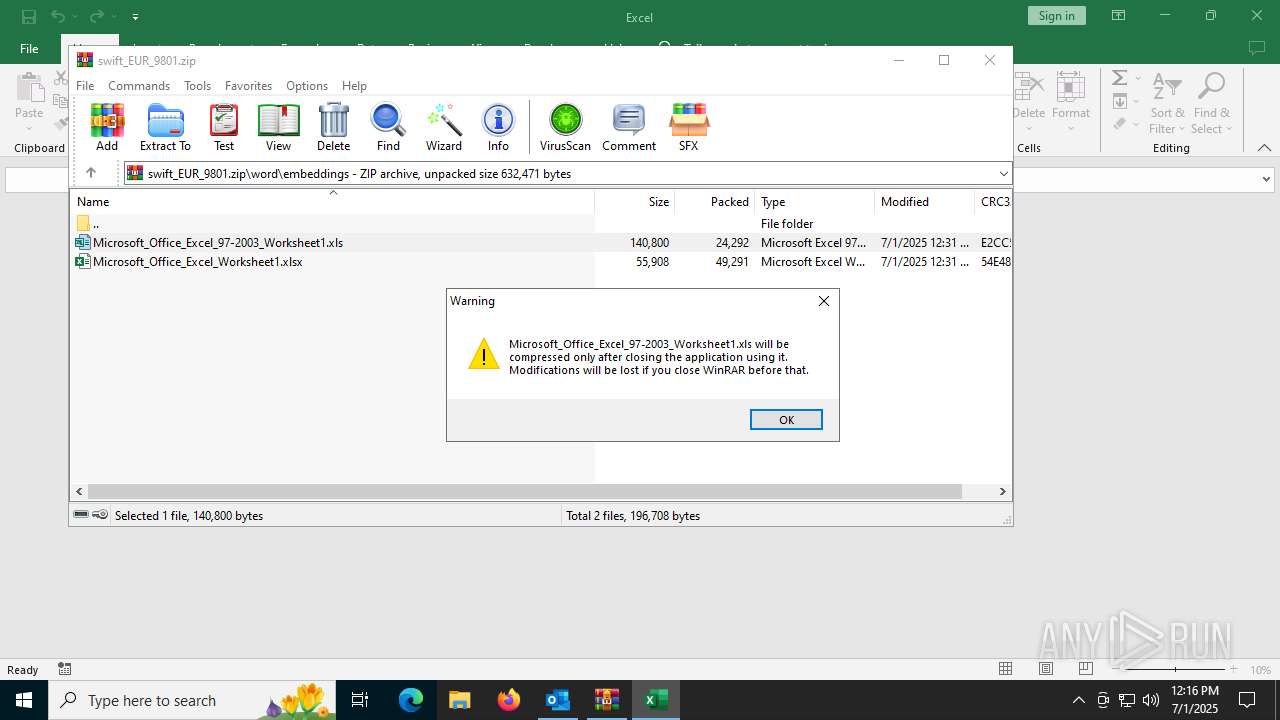This screenshot has height=720, width=1280.
Task: Go up one folder level arrow
Action: tap(90, 173)
